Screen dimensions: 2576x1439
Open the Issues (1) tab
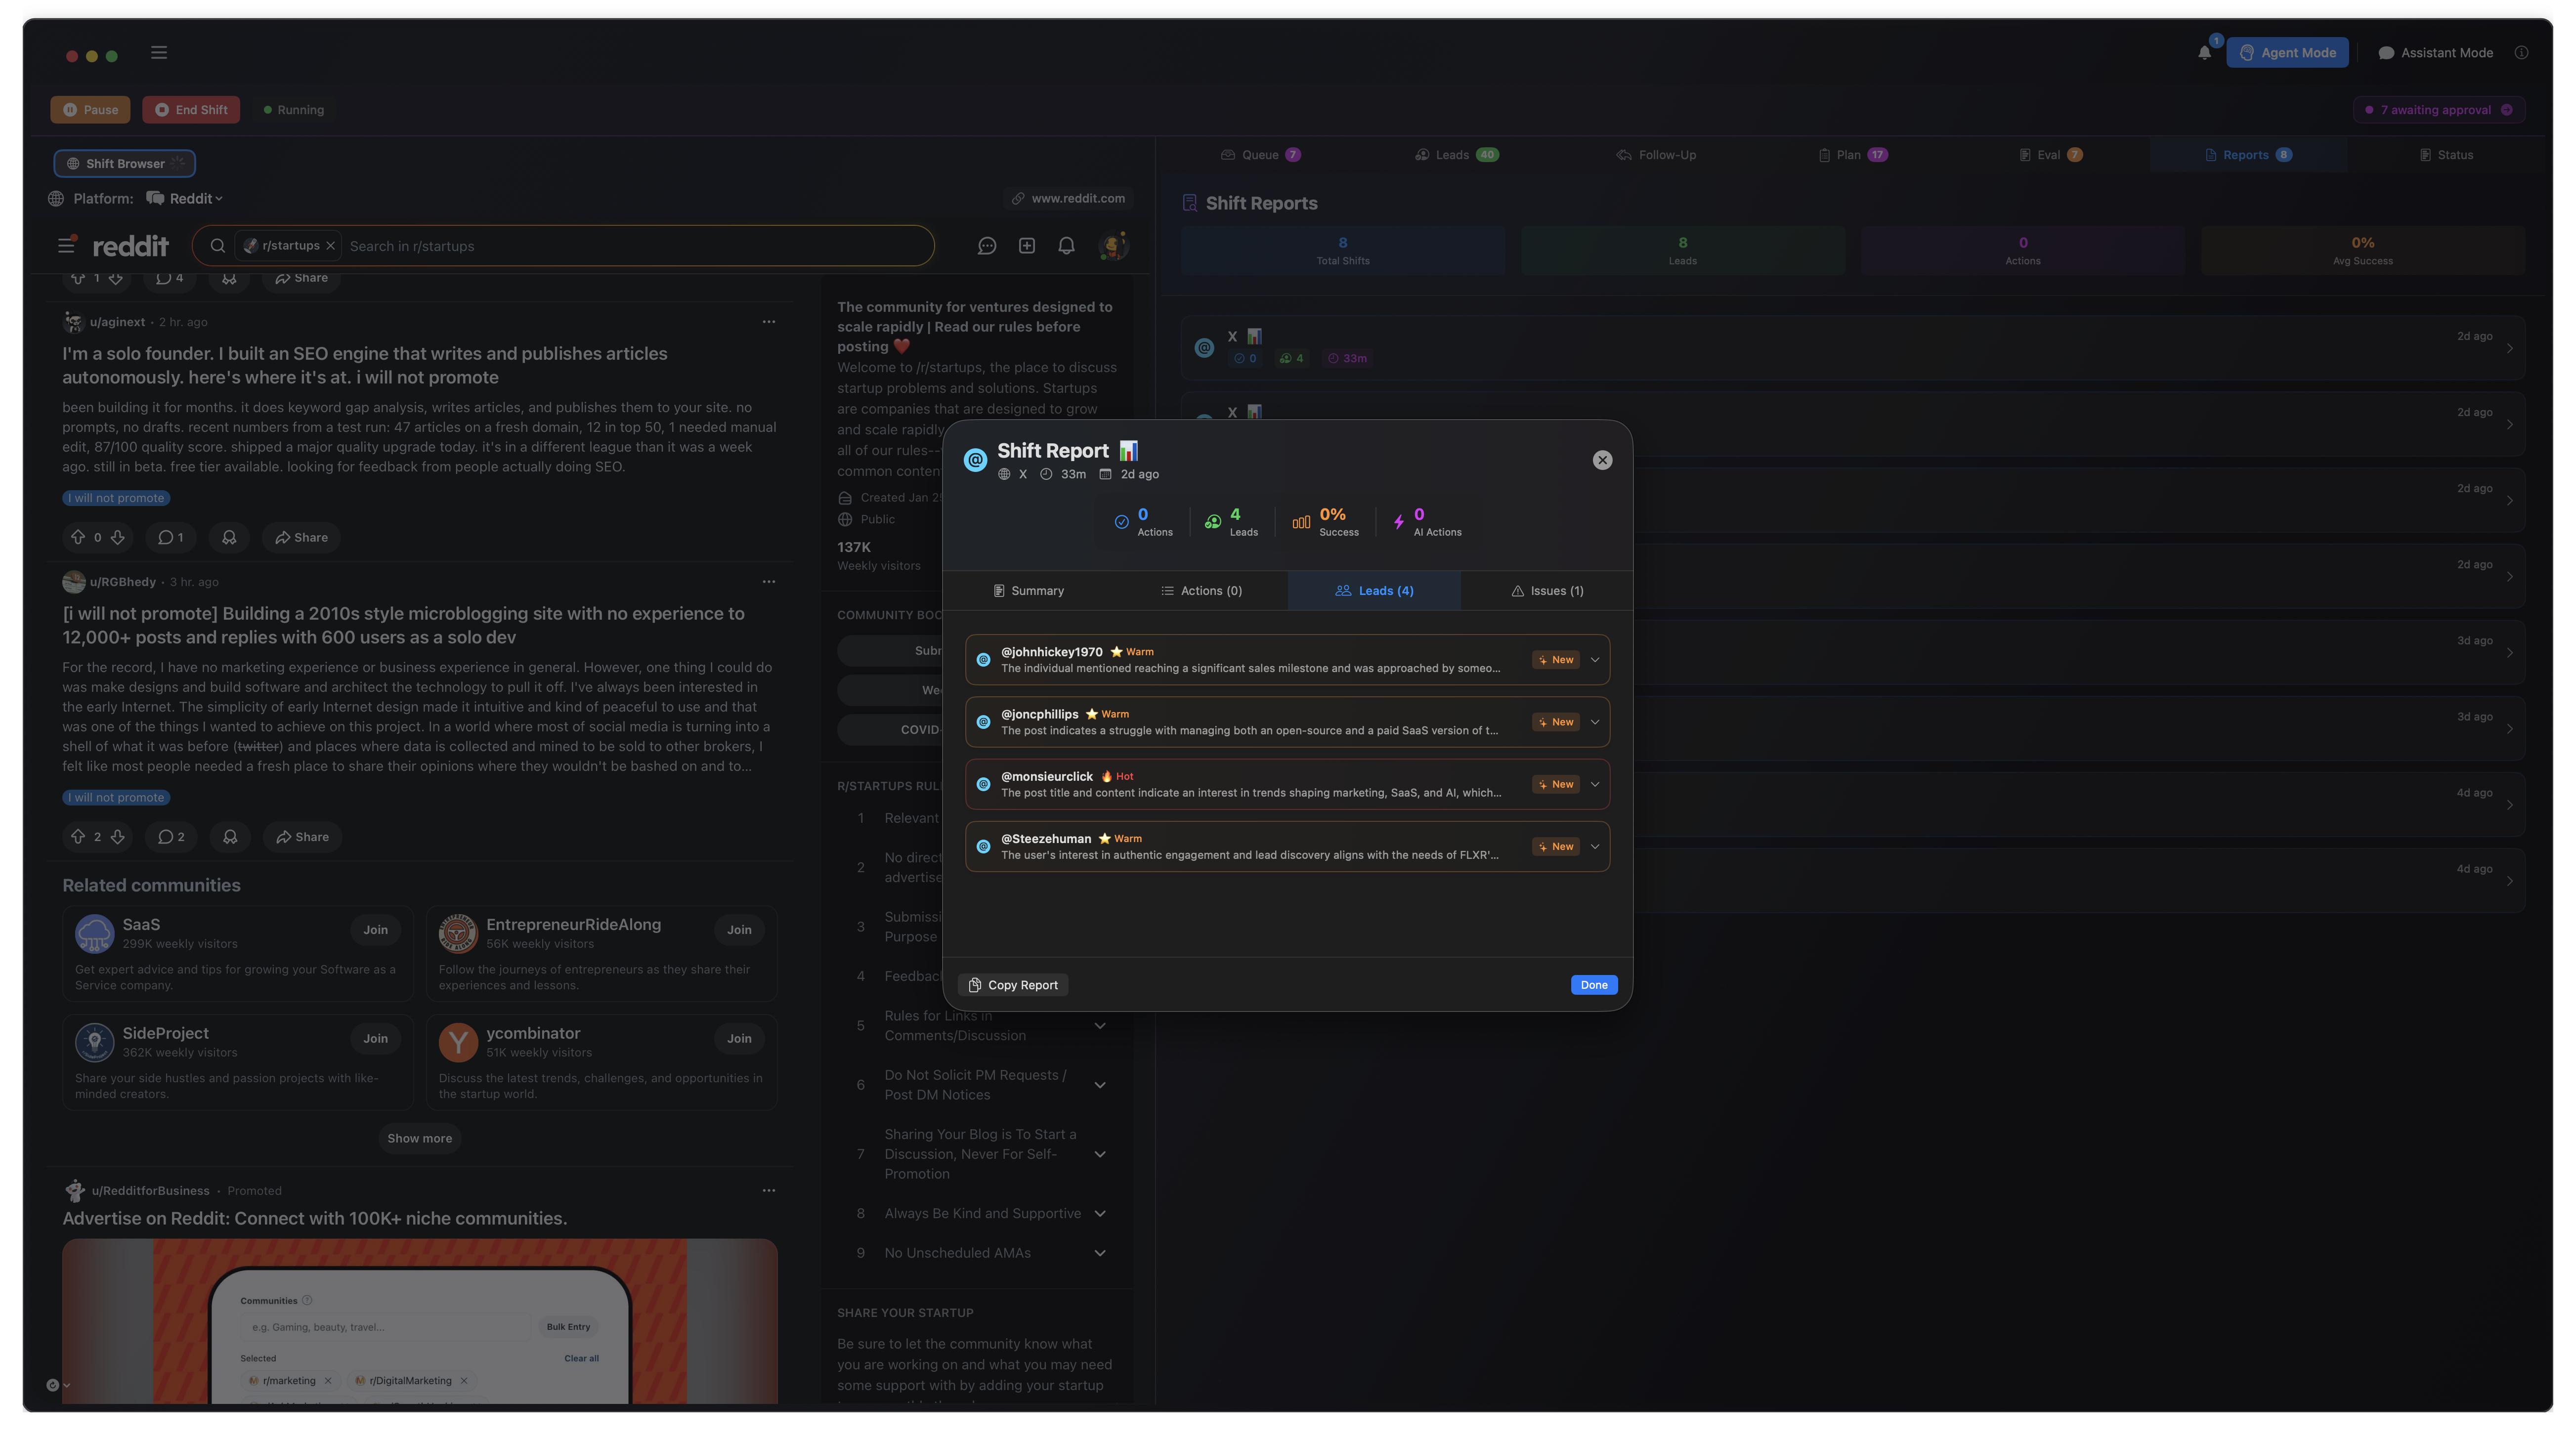tap(1547, 591)
